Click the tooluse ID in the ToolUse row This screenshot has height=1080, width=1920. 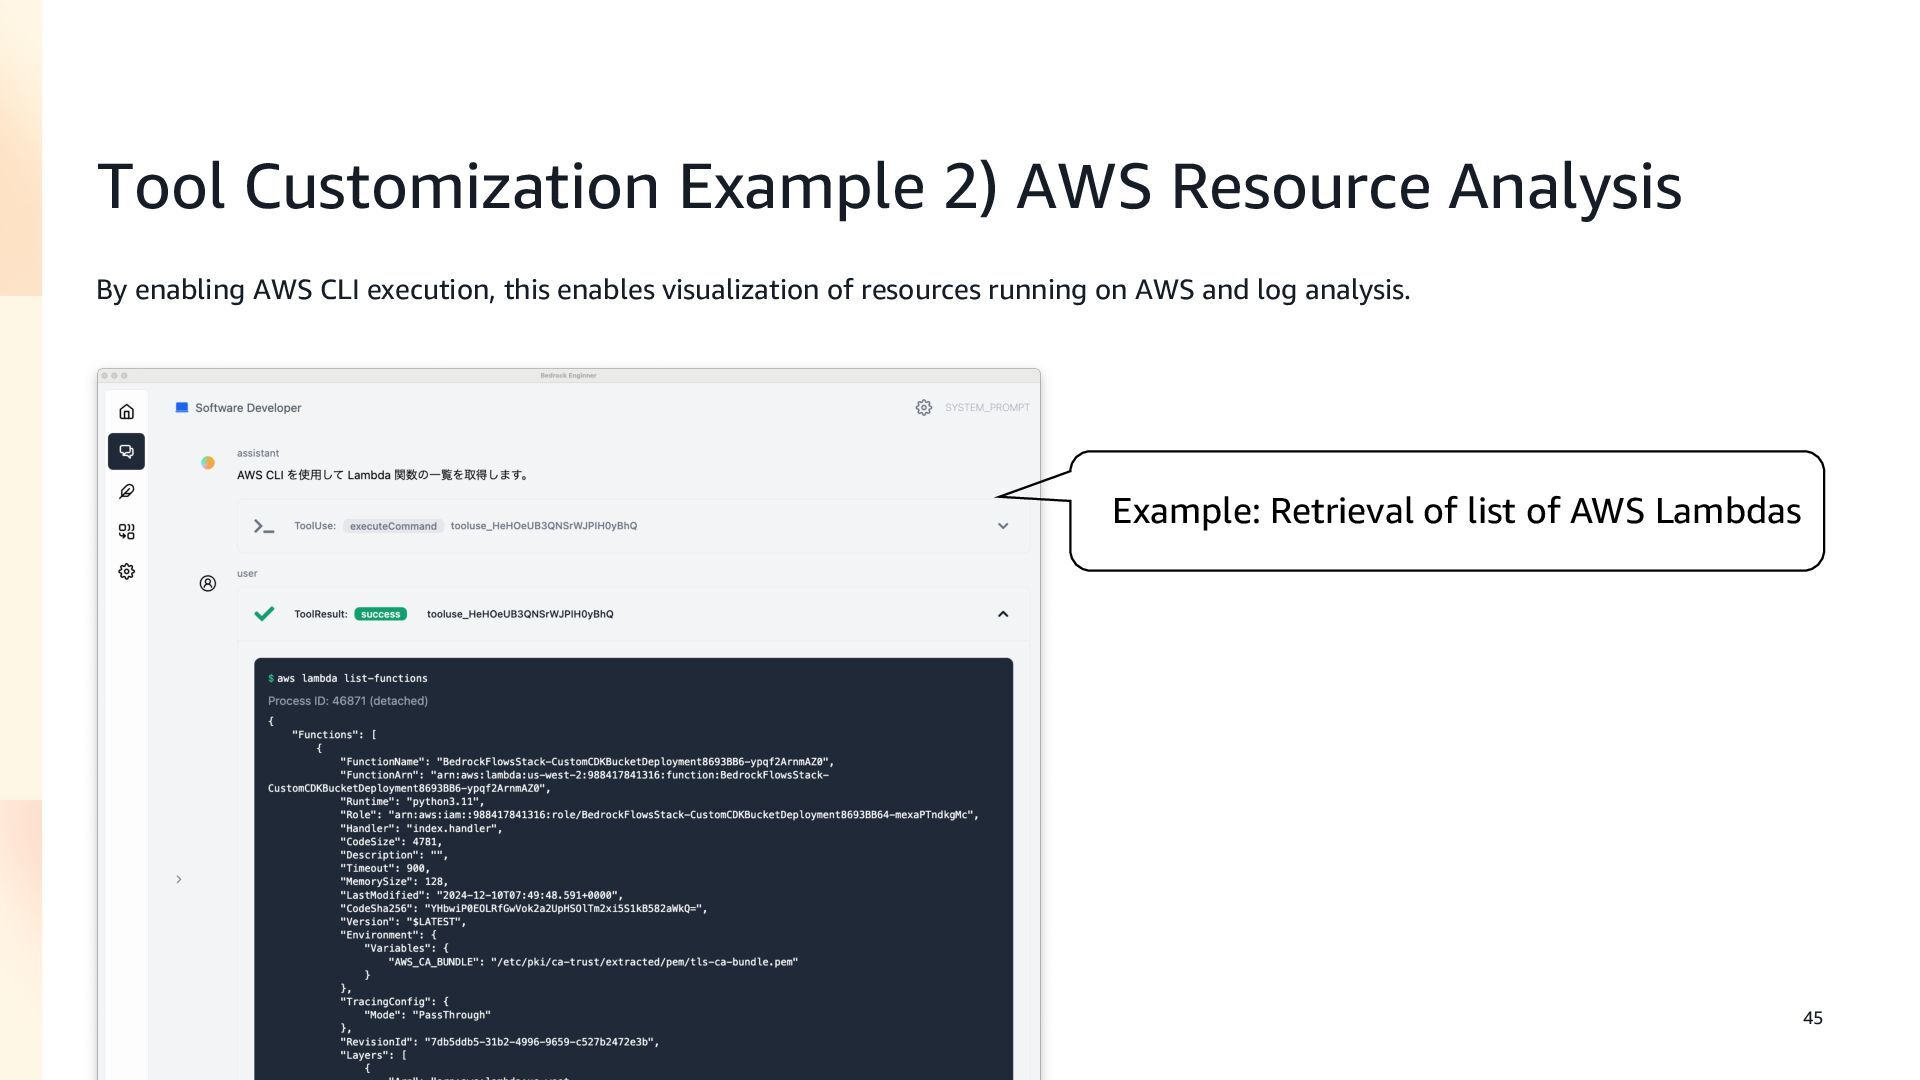(x=544, y=526)
